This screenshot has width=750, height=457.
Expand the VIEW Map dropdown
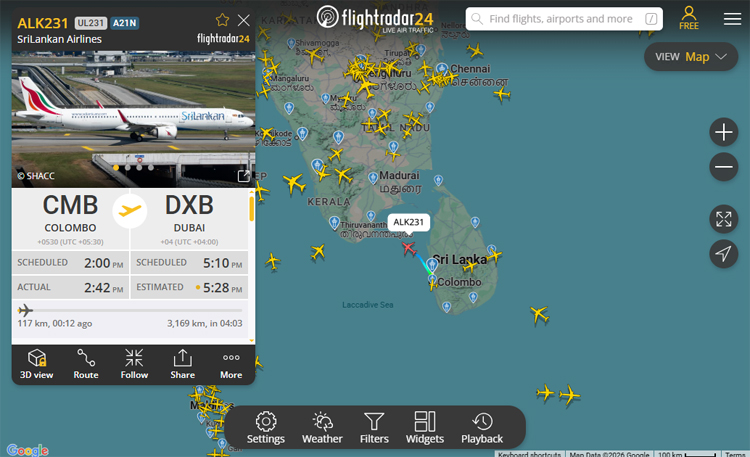coord(691,57)
